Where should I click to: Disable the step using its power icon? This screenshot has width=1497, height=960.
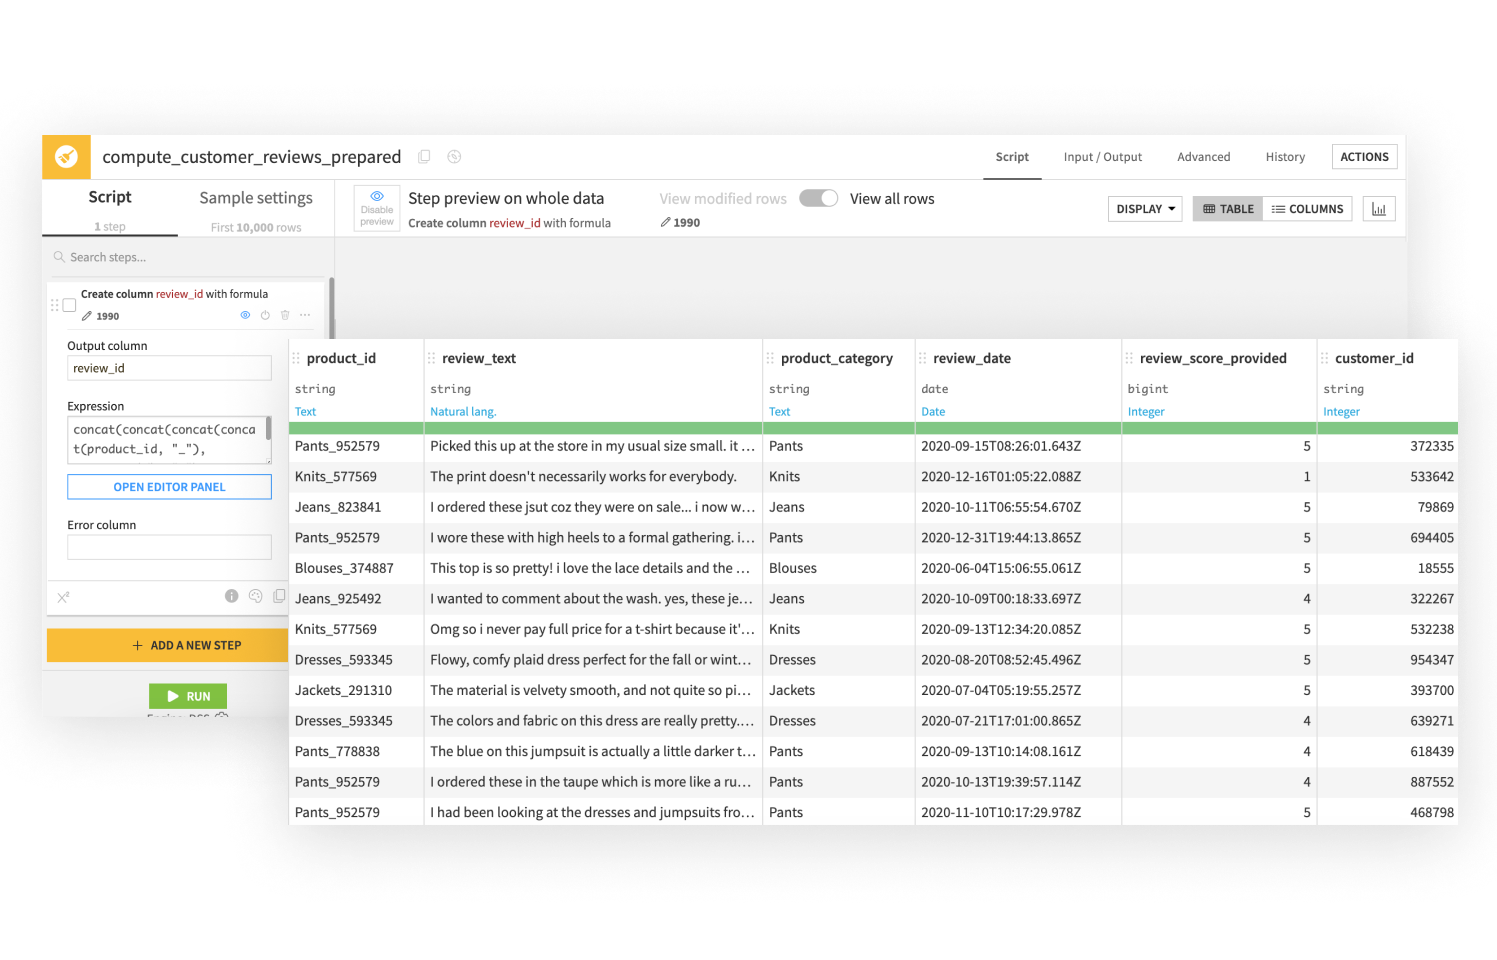(x=265, y=315)
